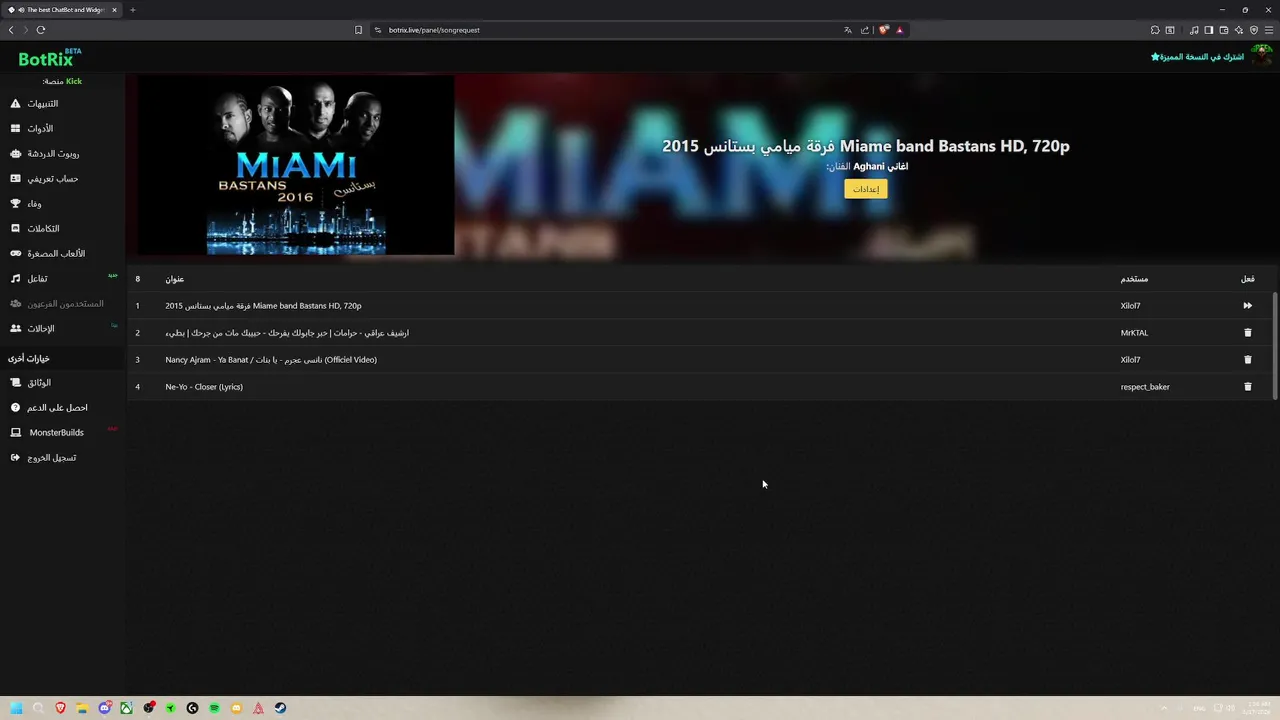Open الألعاب المصغرة mini games
1280x720 pixels.
click(56, 254)
